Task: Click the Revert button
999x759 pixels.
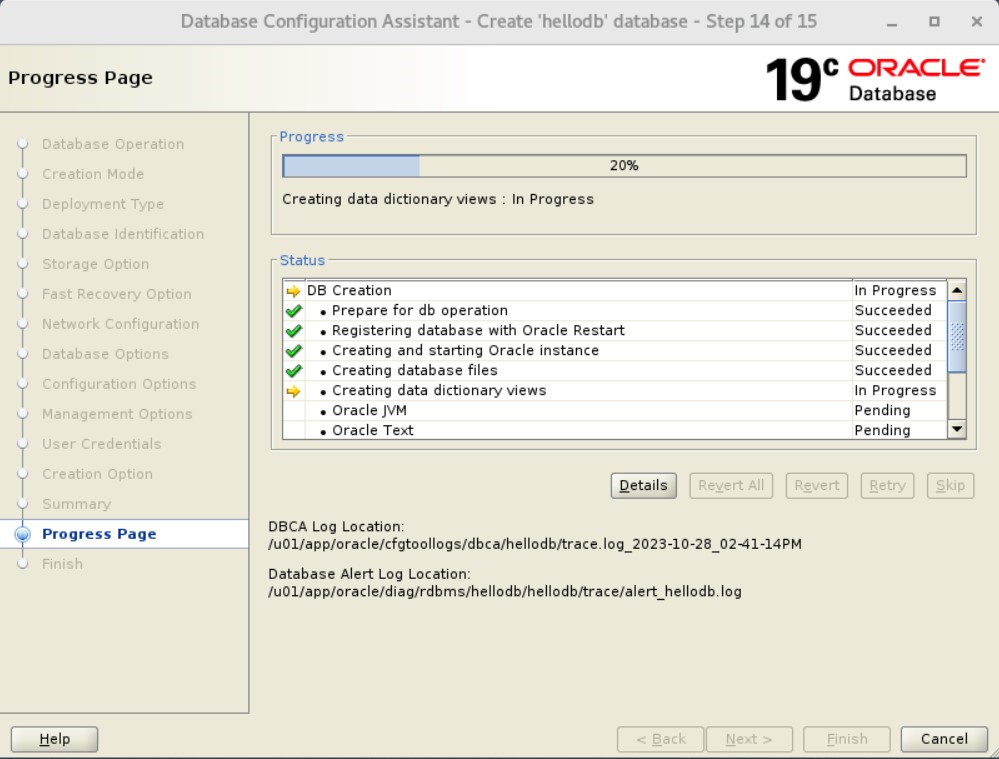Action: click(817, 486)
